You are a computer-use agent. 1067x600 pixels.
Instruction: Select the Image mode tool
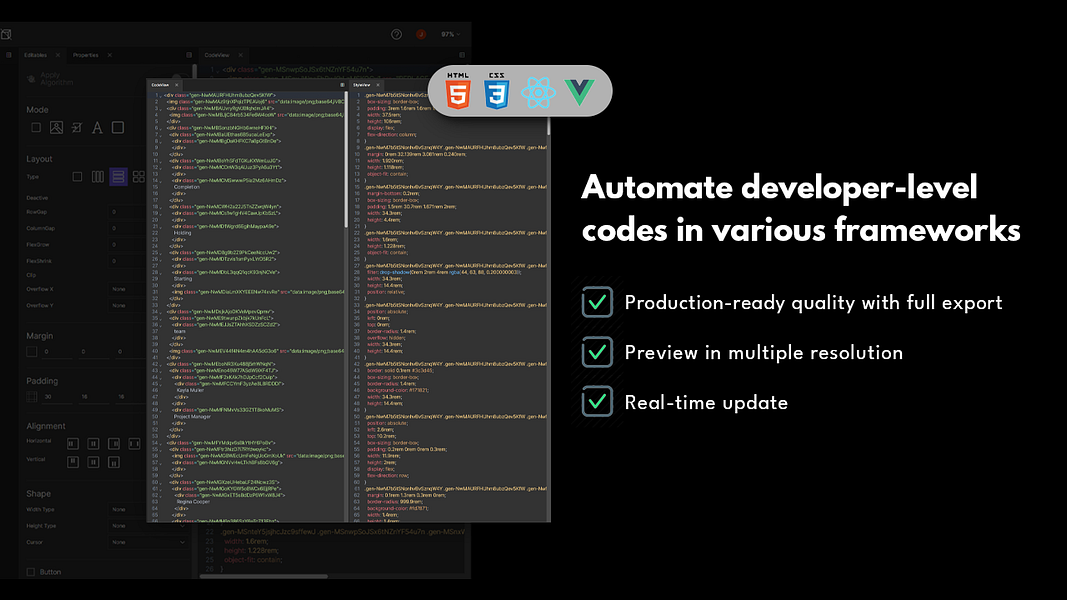click(x=56, y=128)
